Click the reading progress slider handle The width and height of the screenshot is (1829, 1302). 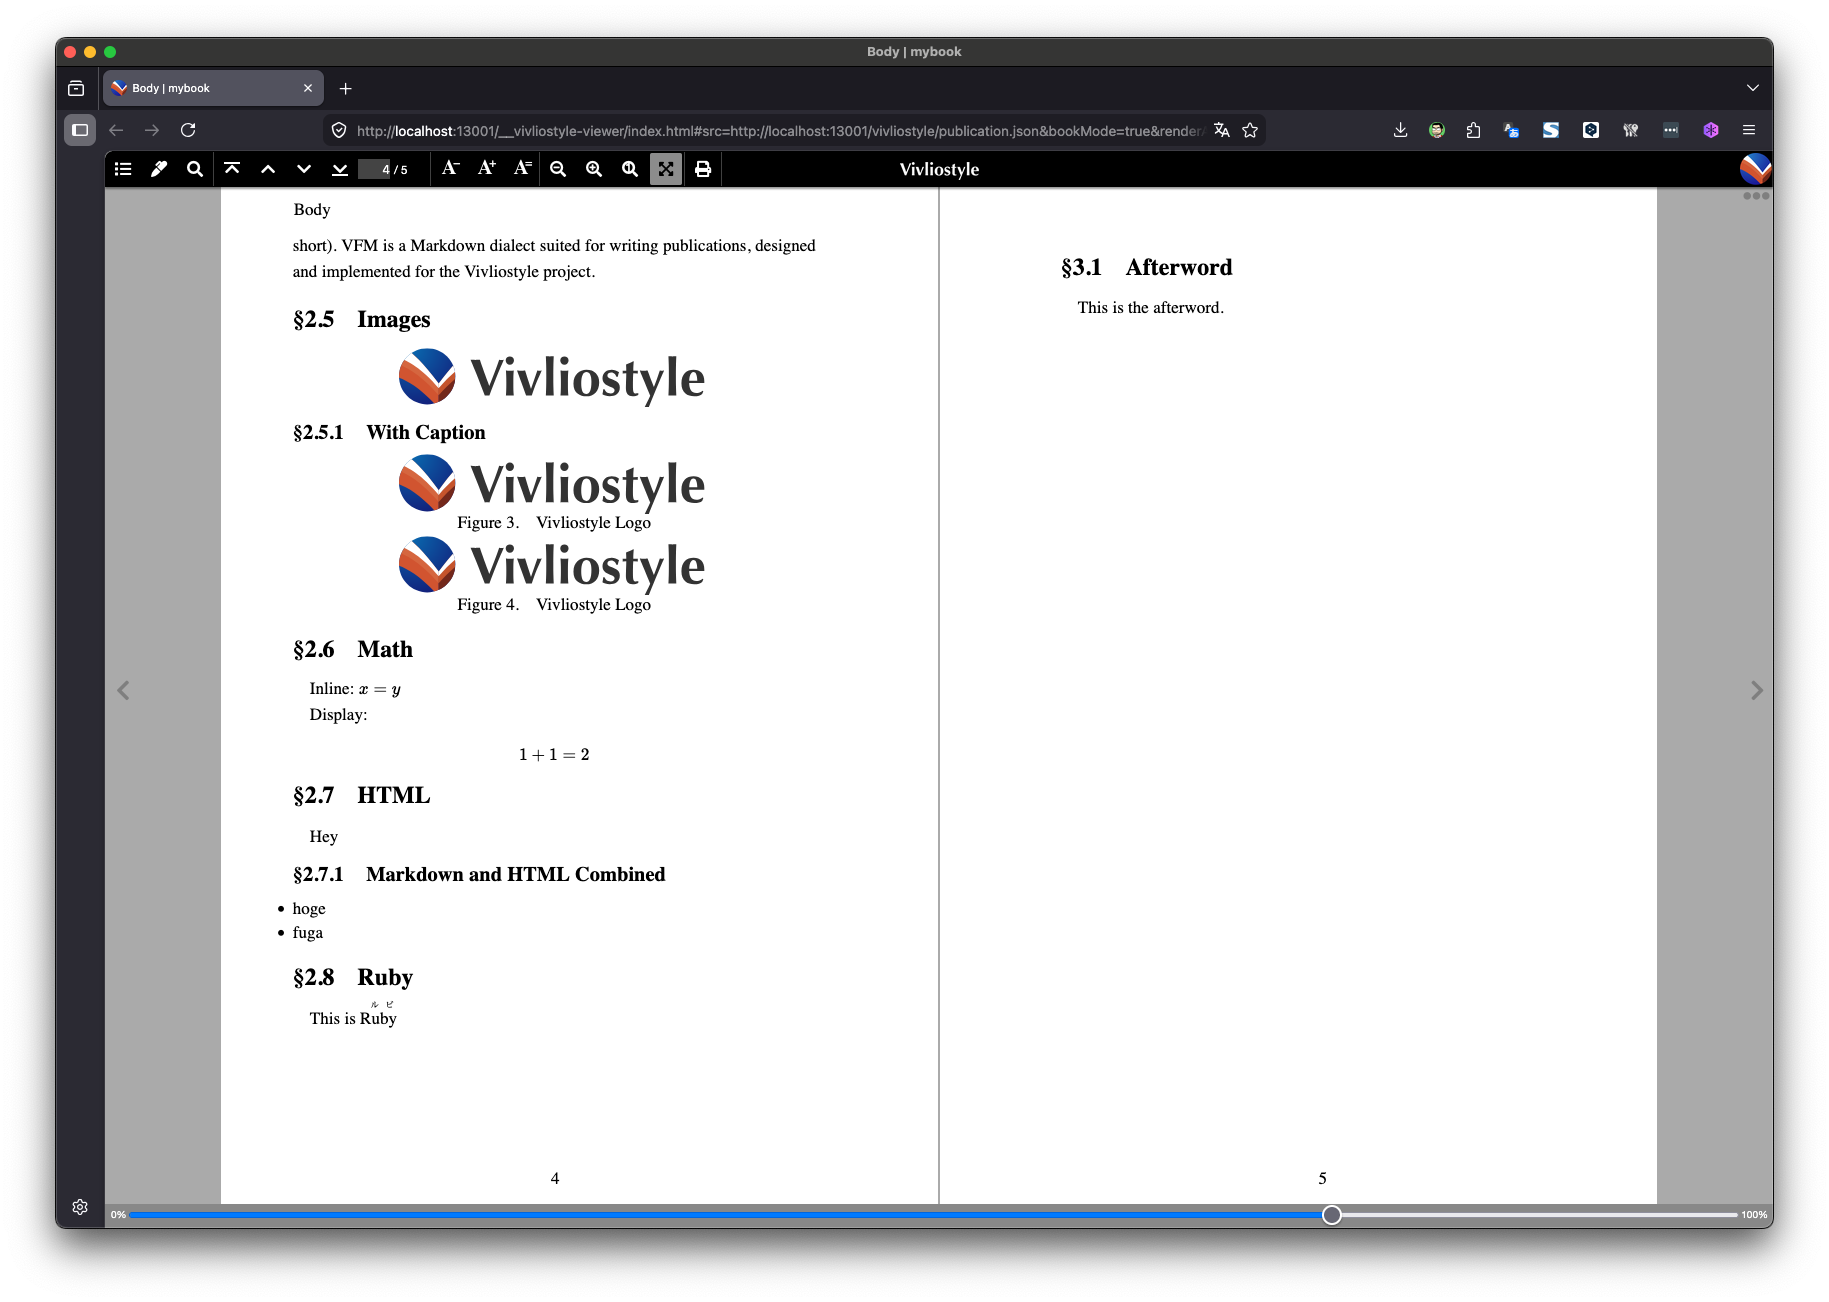(1332, 1215)
